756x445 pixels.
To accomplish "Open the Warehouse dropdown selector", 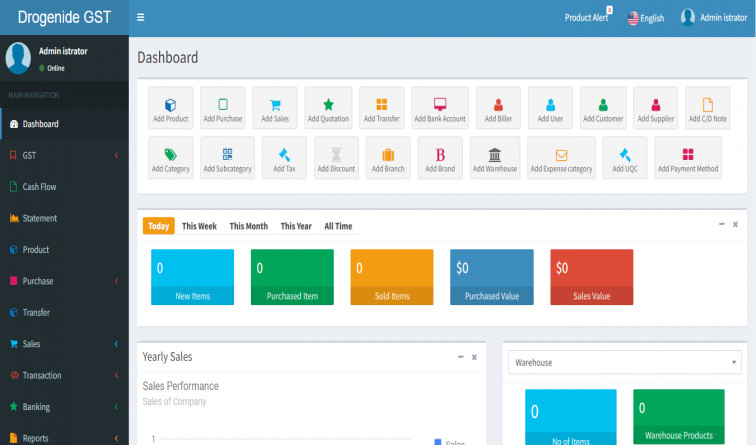I will pyautogui.click(x=624, y=362).
